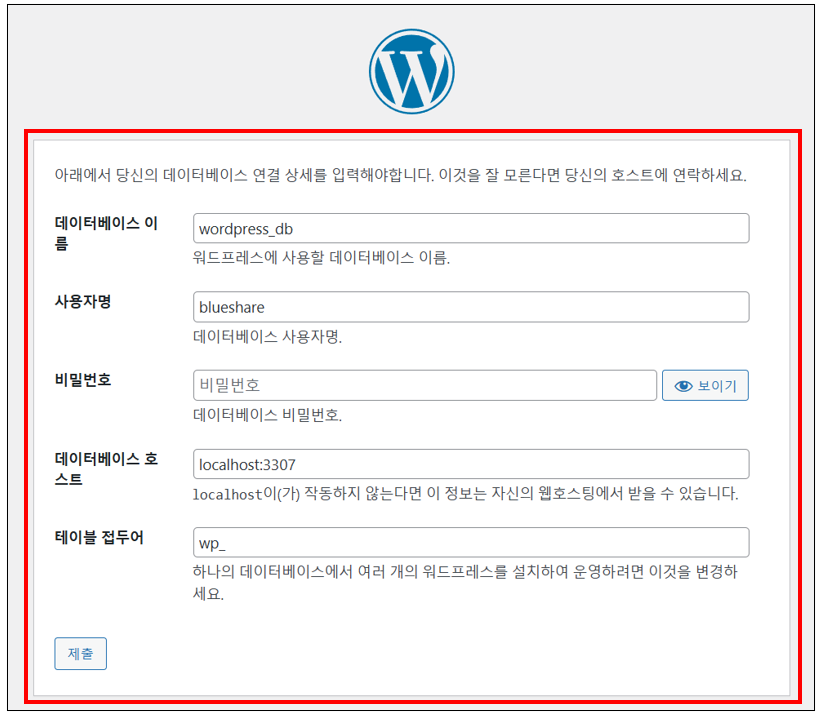Click the username field containing blueshare

[471, 307]
